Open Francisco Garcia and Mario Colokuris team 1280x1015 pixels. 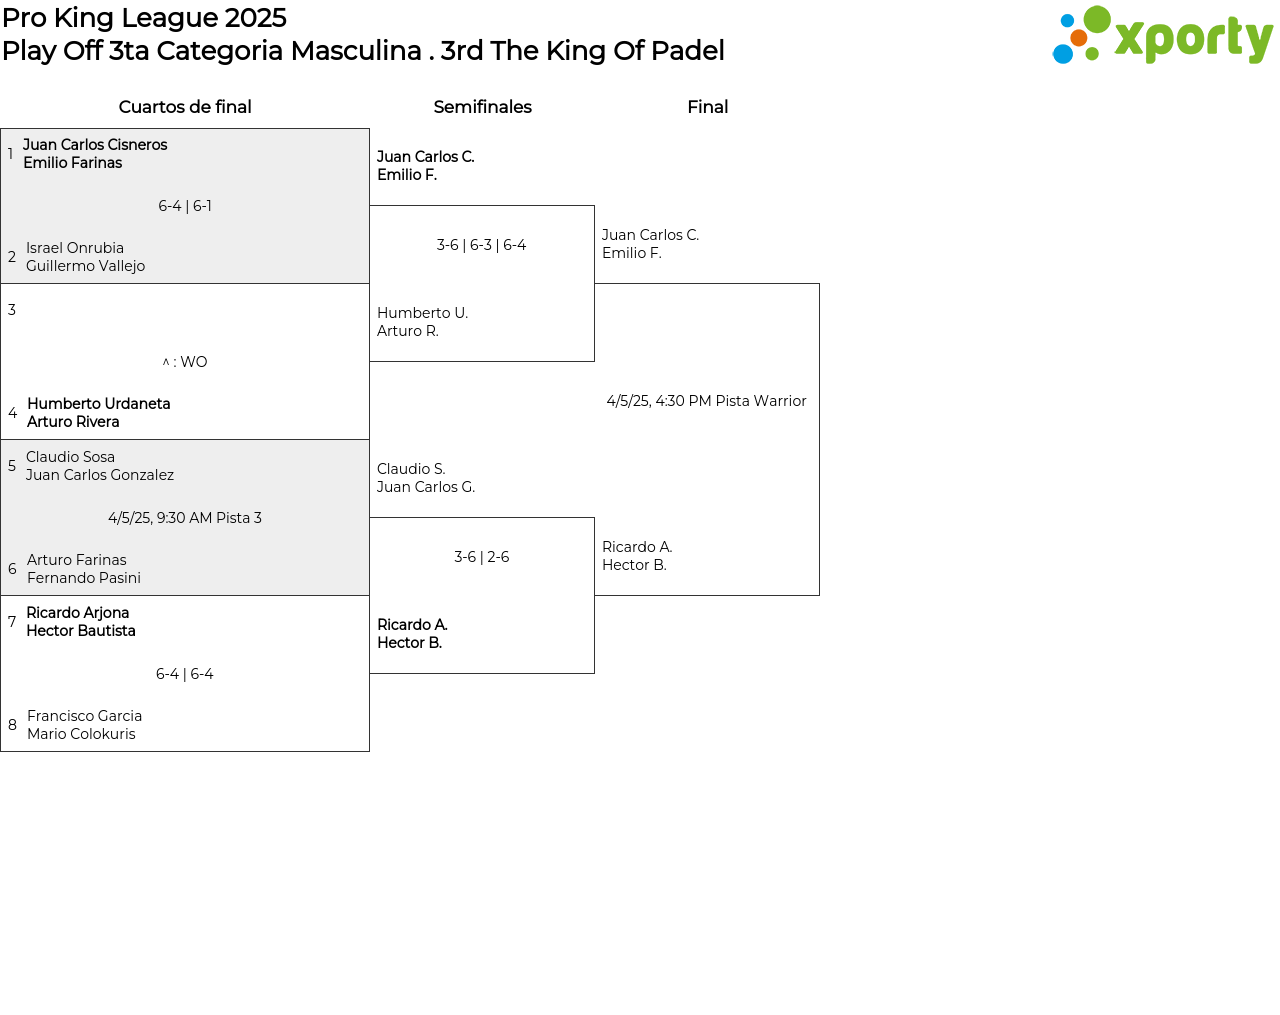pos(84,725)
